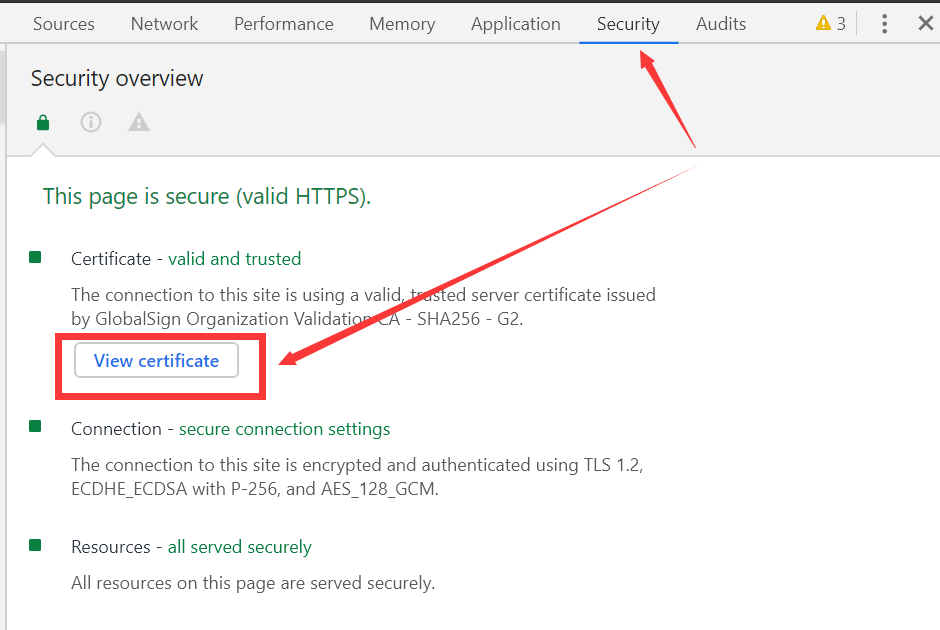Viewport: 940px width, 630px height.
Task: Click the 'valid and trusted' certificate text
Action: [234, 259]
